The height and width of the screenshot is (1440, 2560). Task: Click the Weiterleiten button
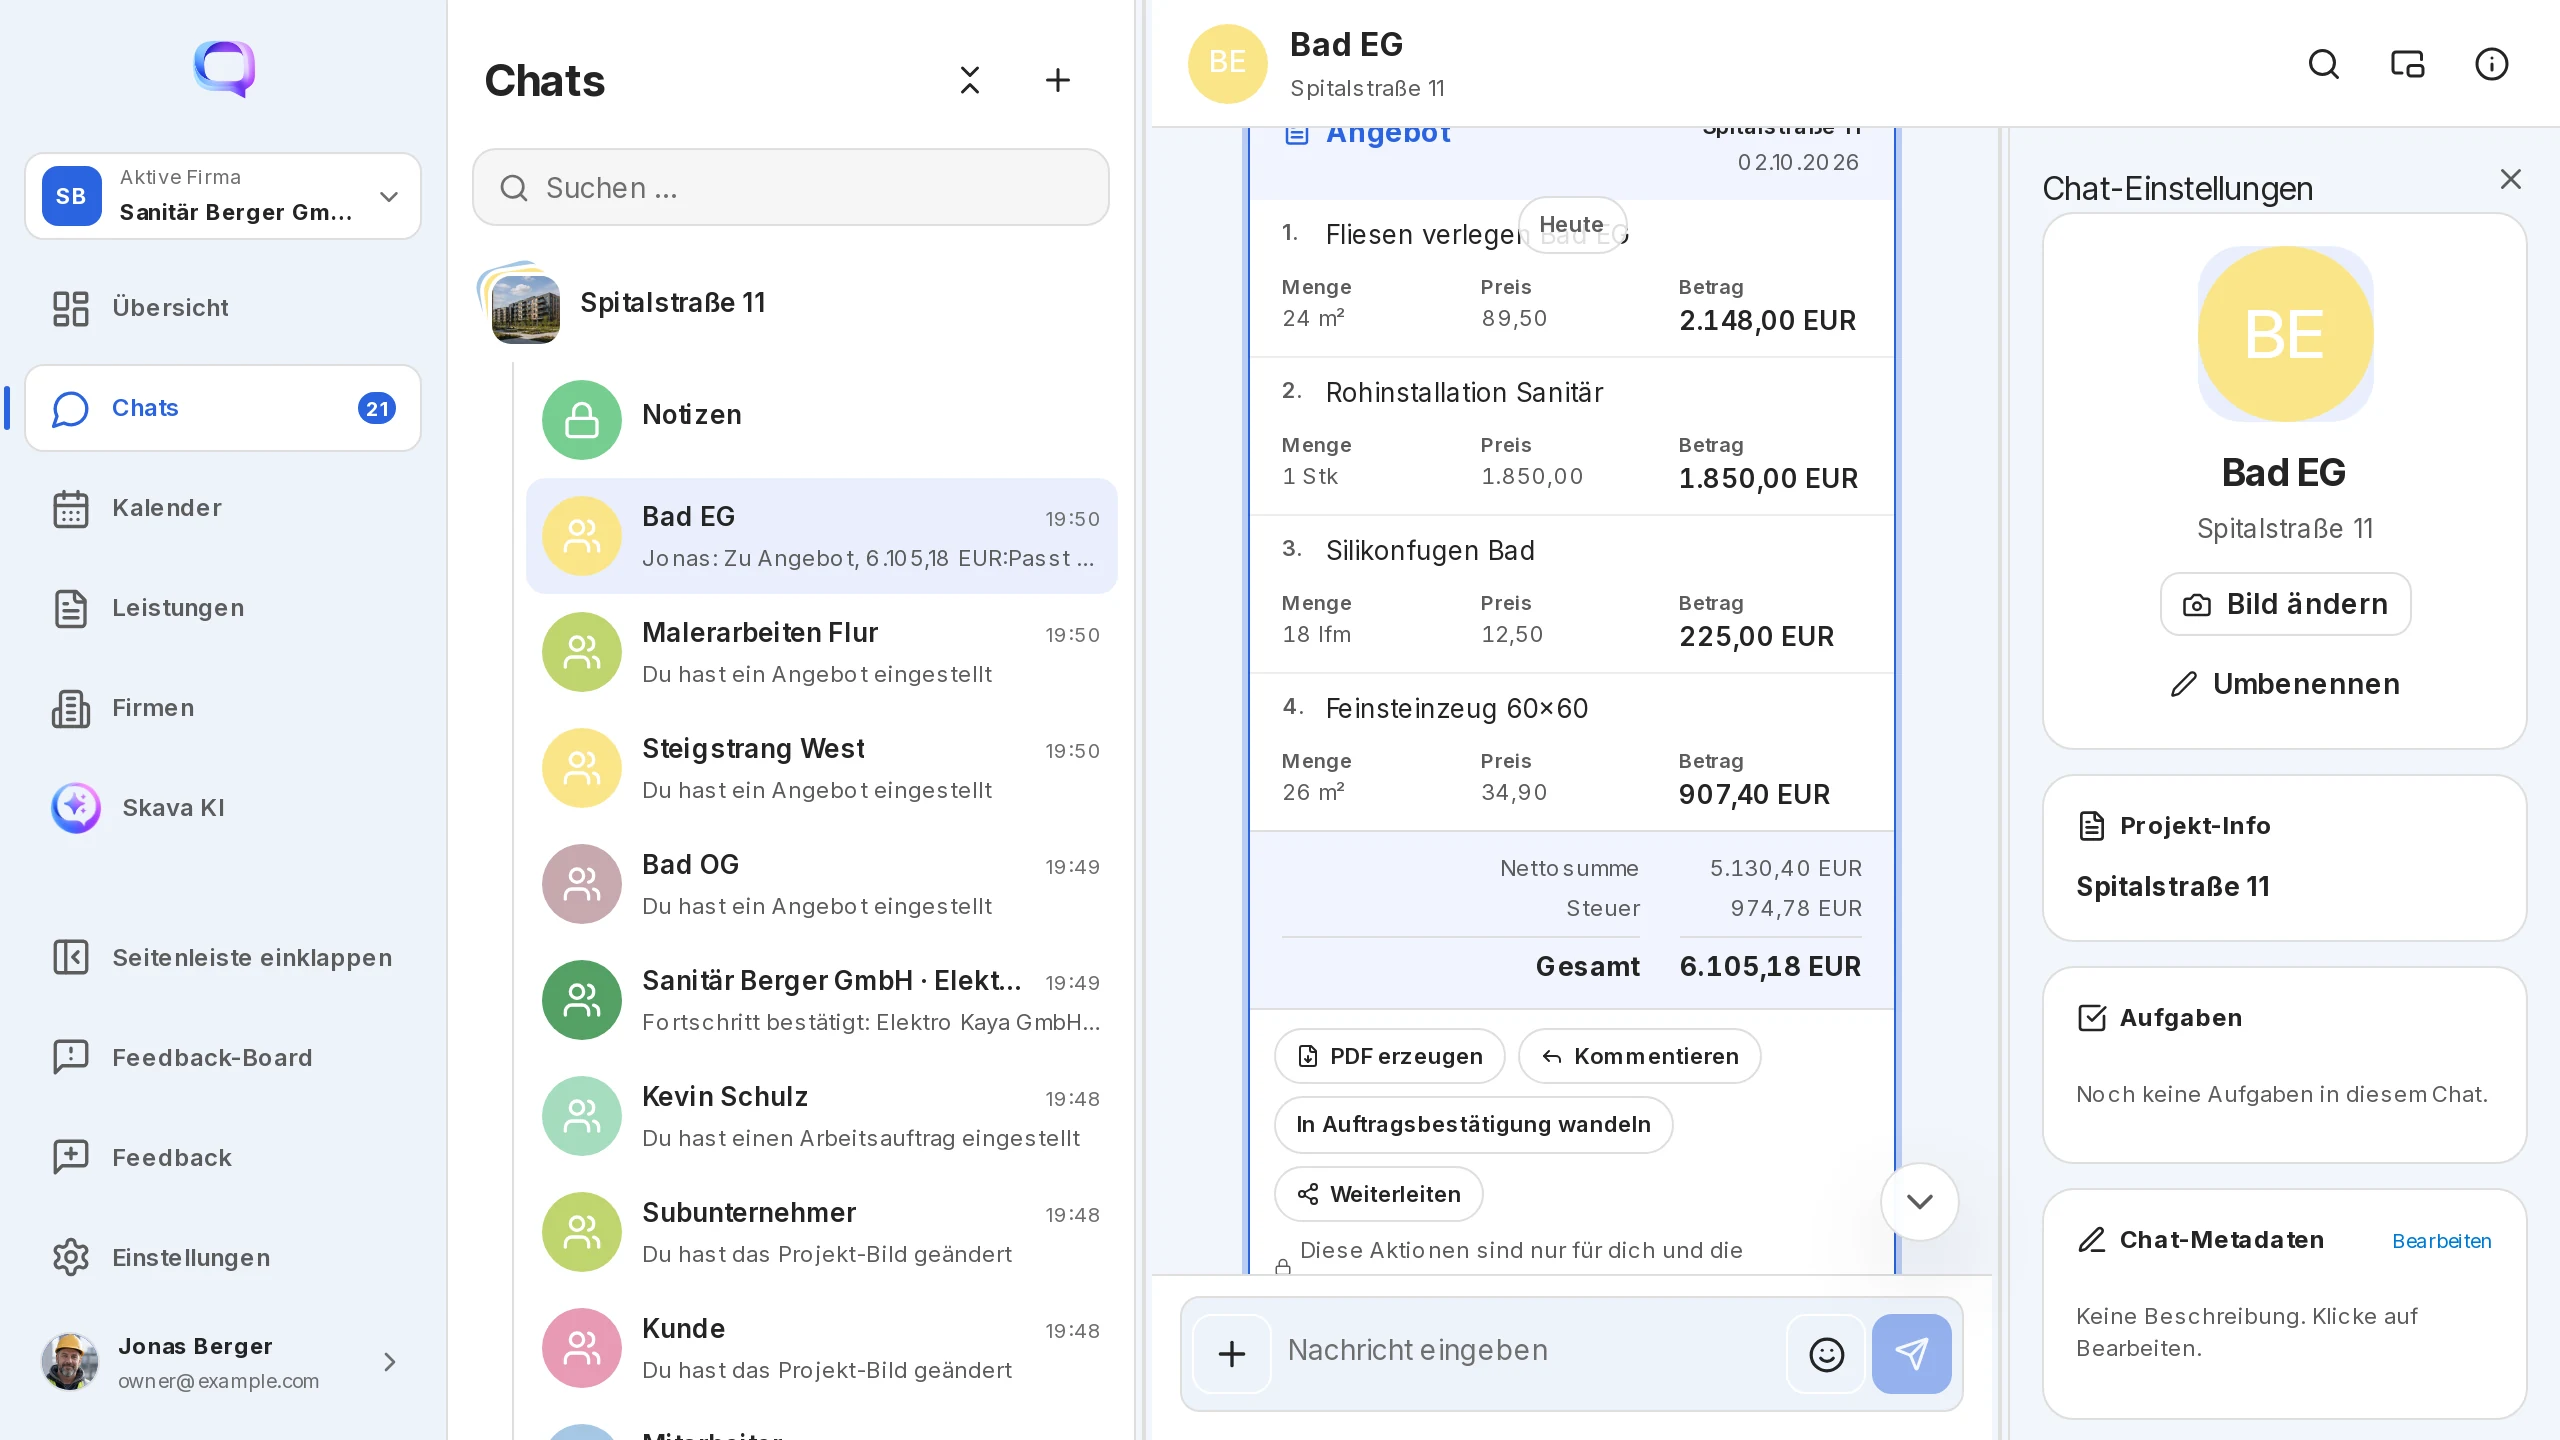click(1378, 1194)
